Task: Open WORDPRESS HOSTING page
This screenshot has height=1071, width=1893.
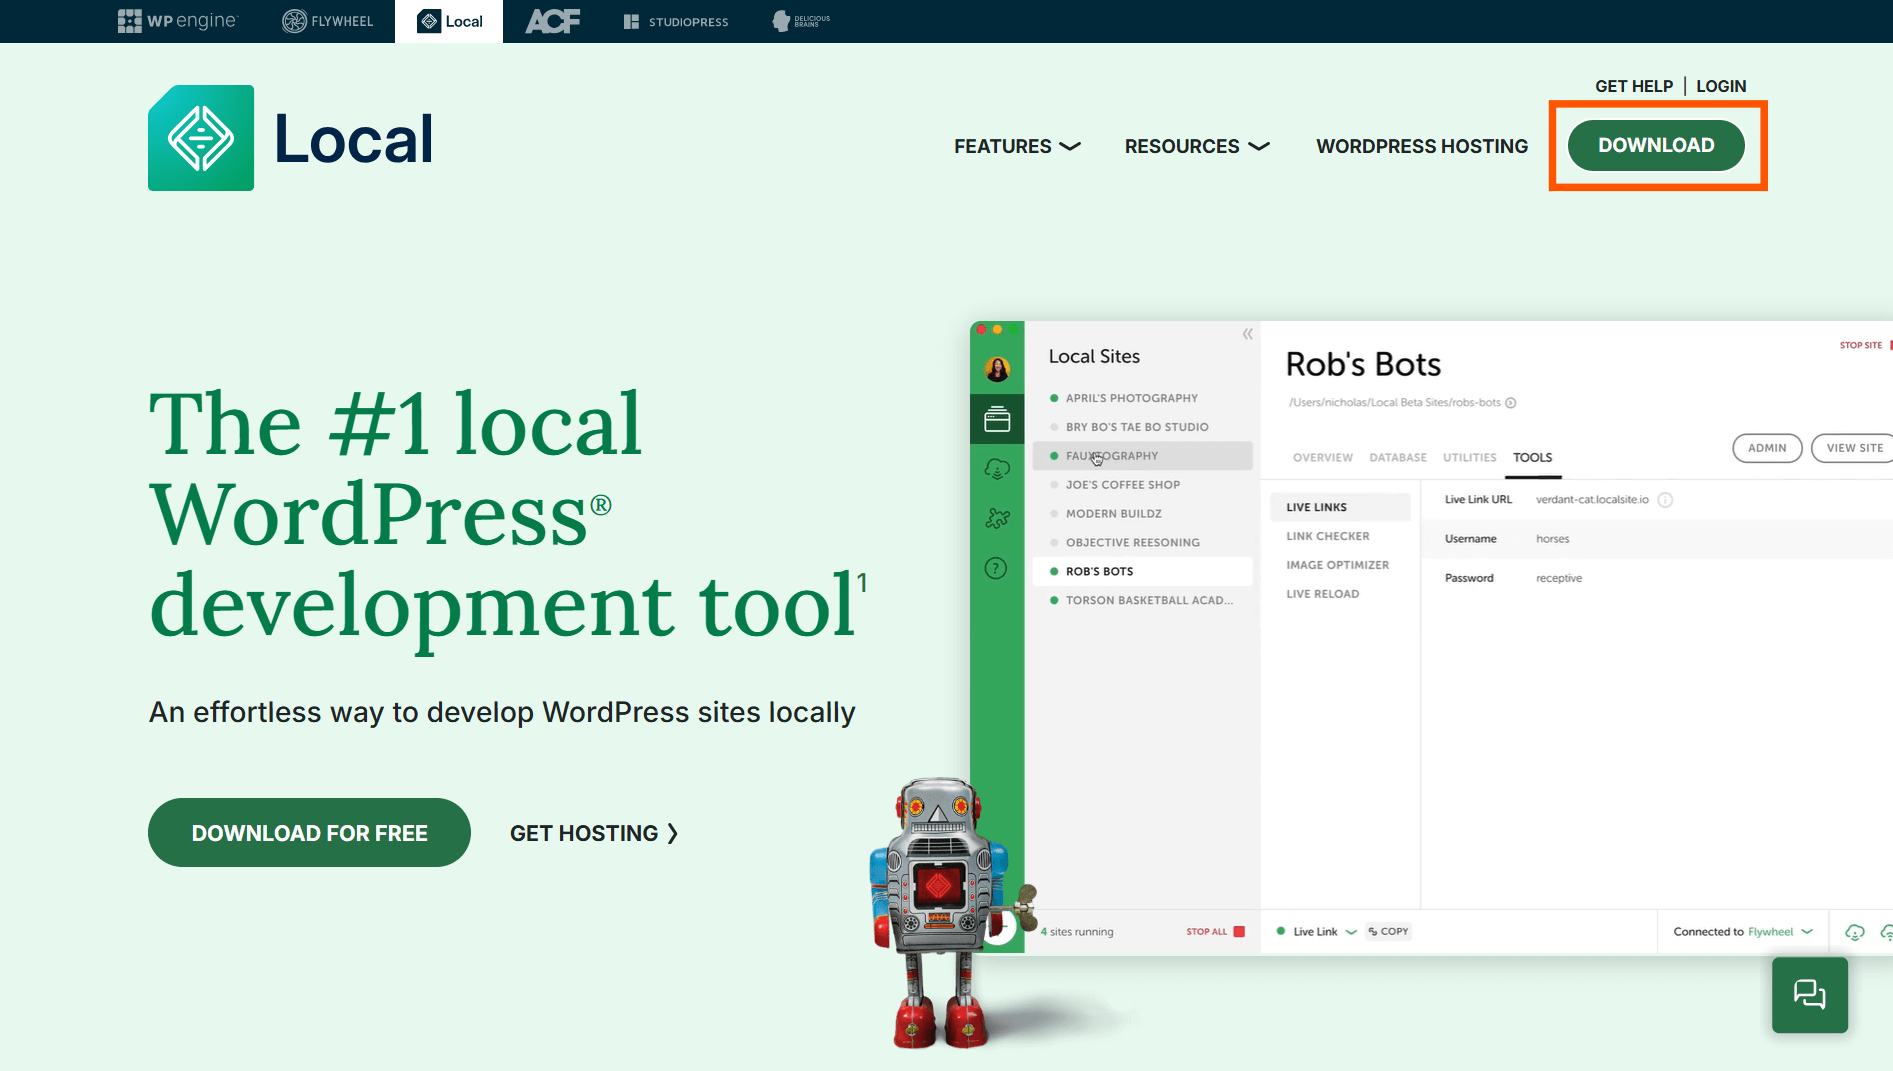Action: click(x=1422, y=146)
